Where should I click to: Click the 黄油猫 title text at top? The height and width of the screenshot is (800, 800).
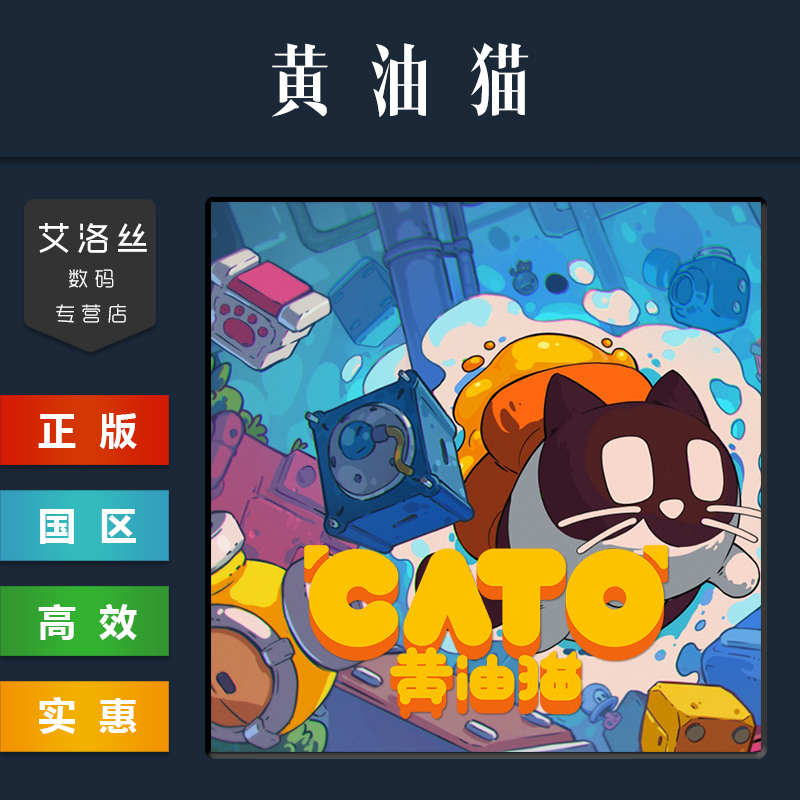400,80
